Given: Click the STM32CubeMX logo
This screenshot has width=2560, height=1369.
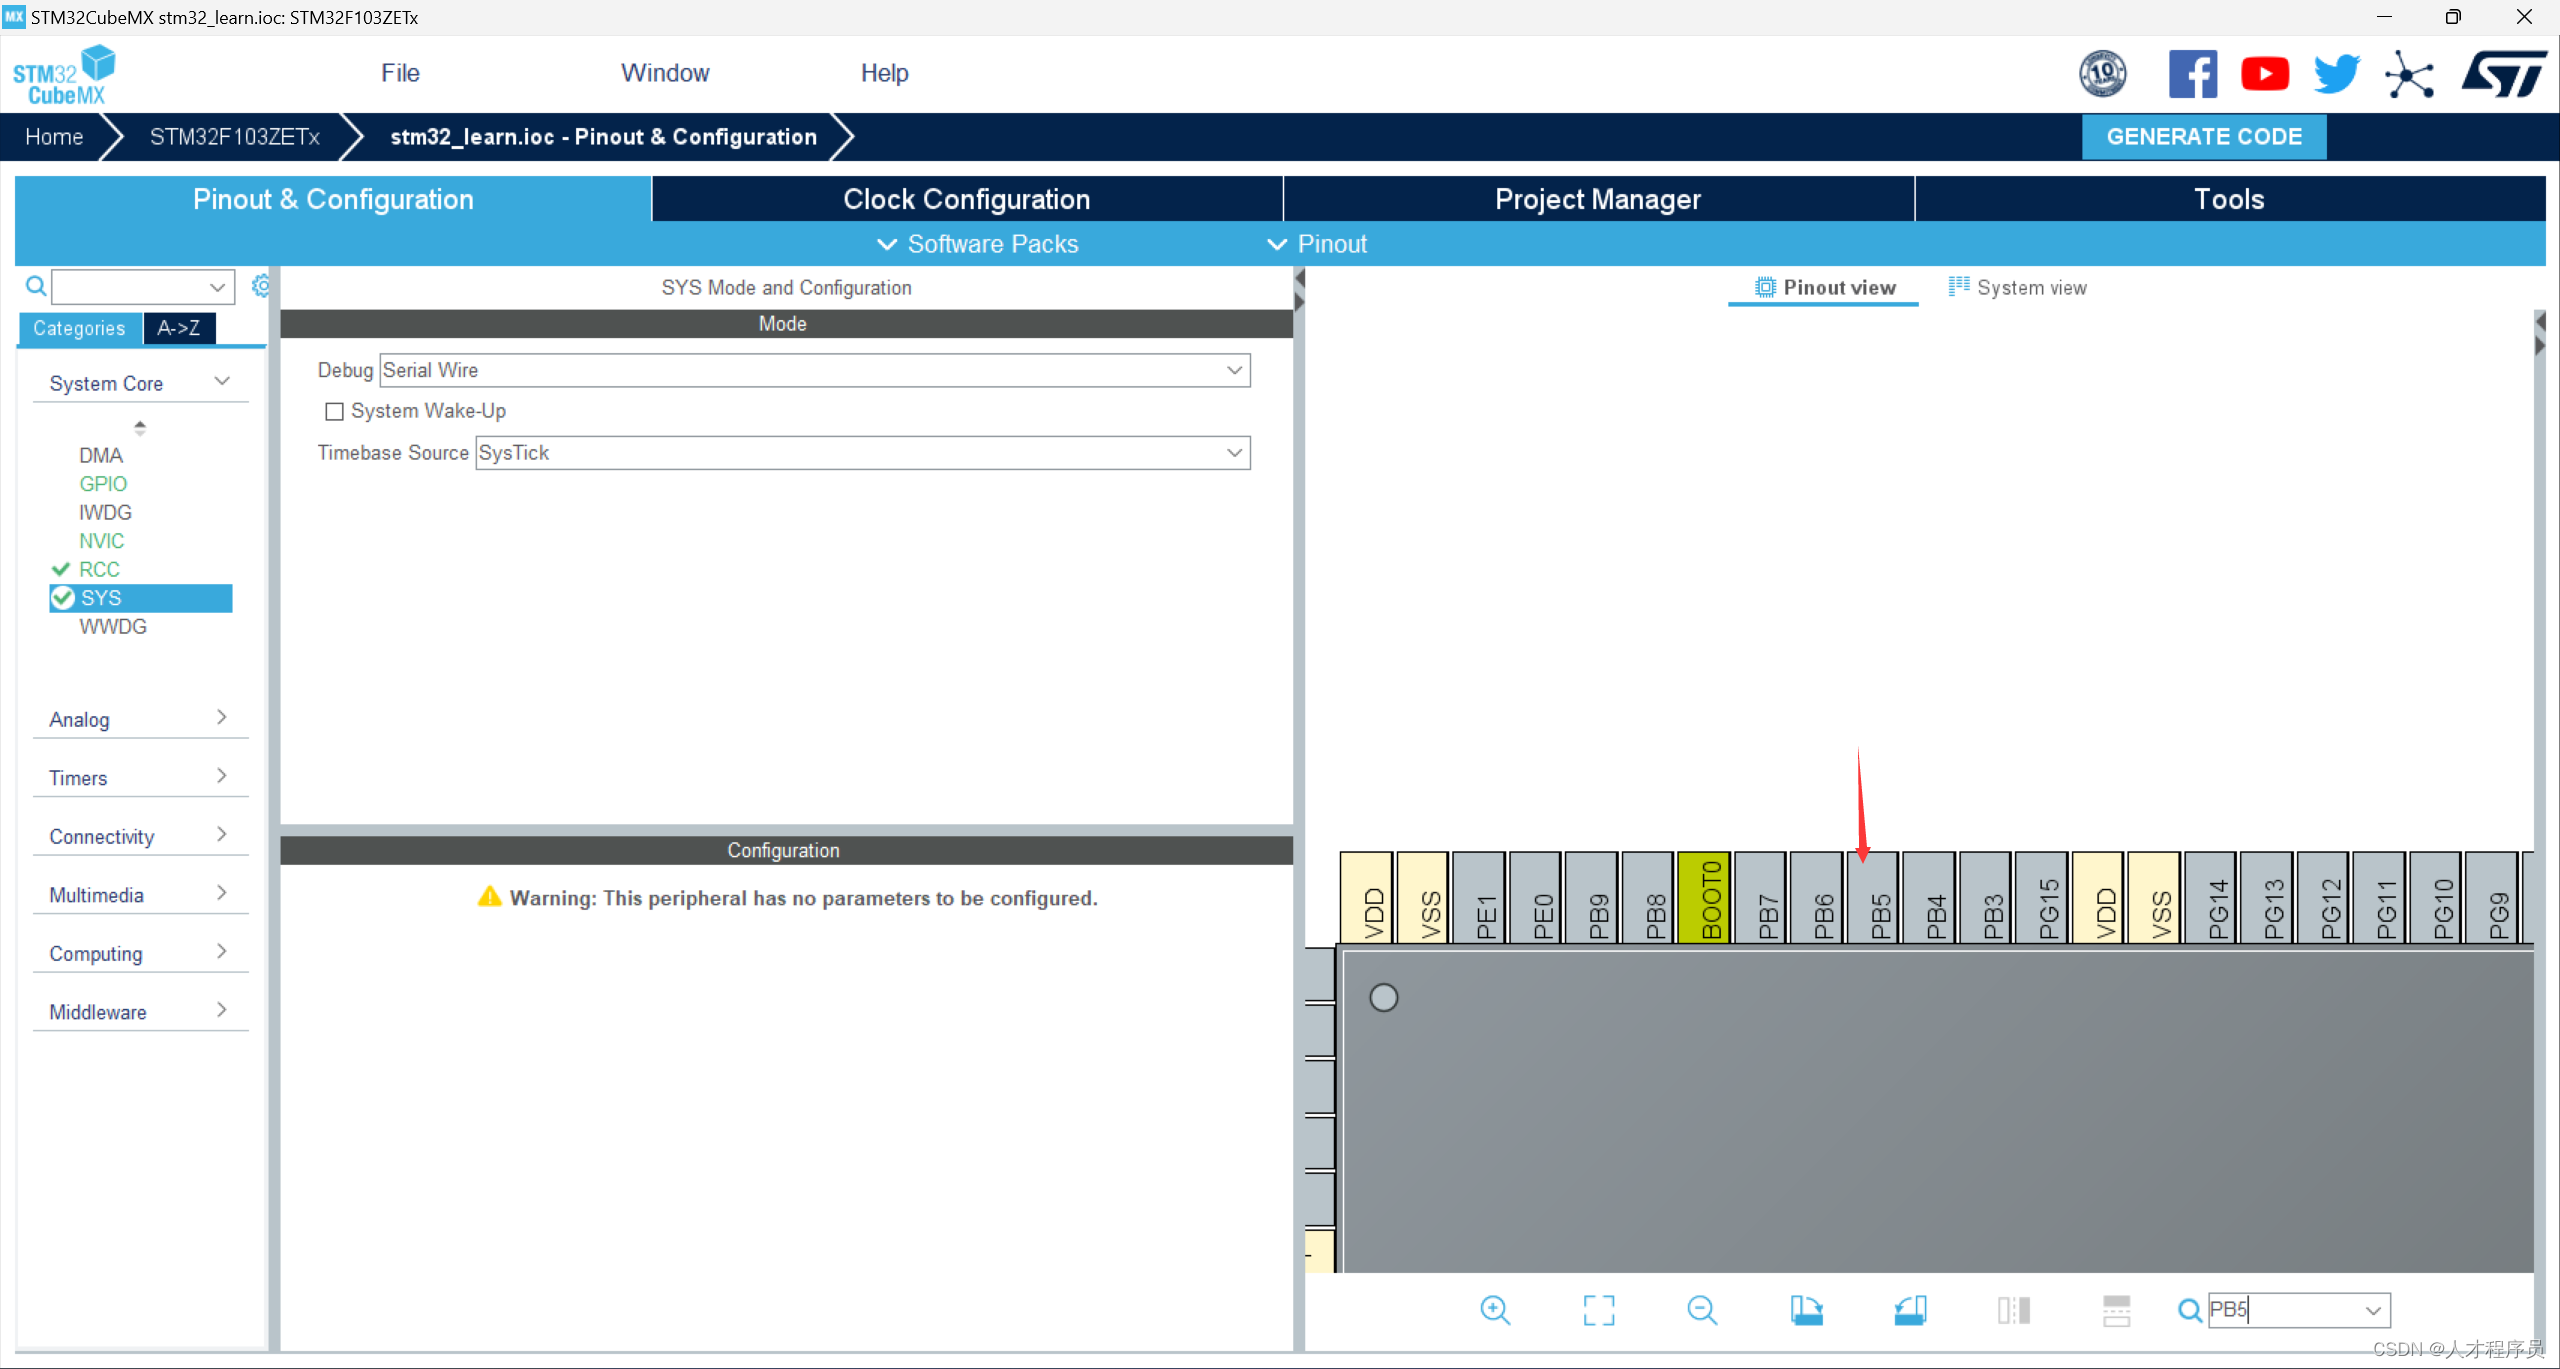Looking at the screenshot, I should point(65,75).
